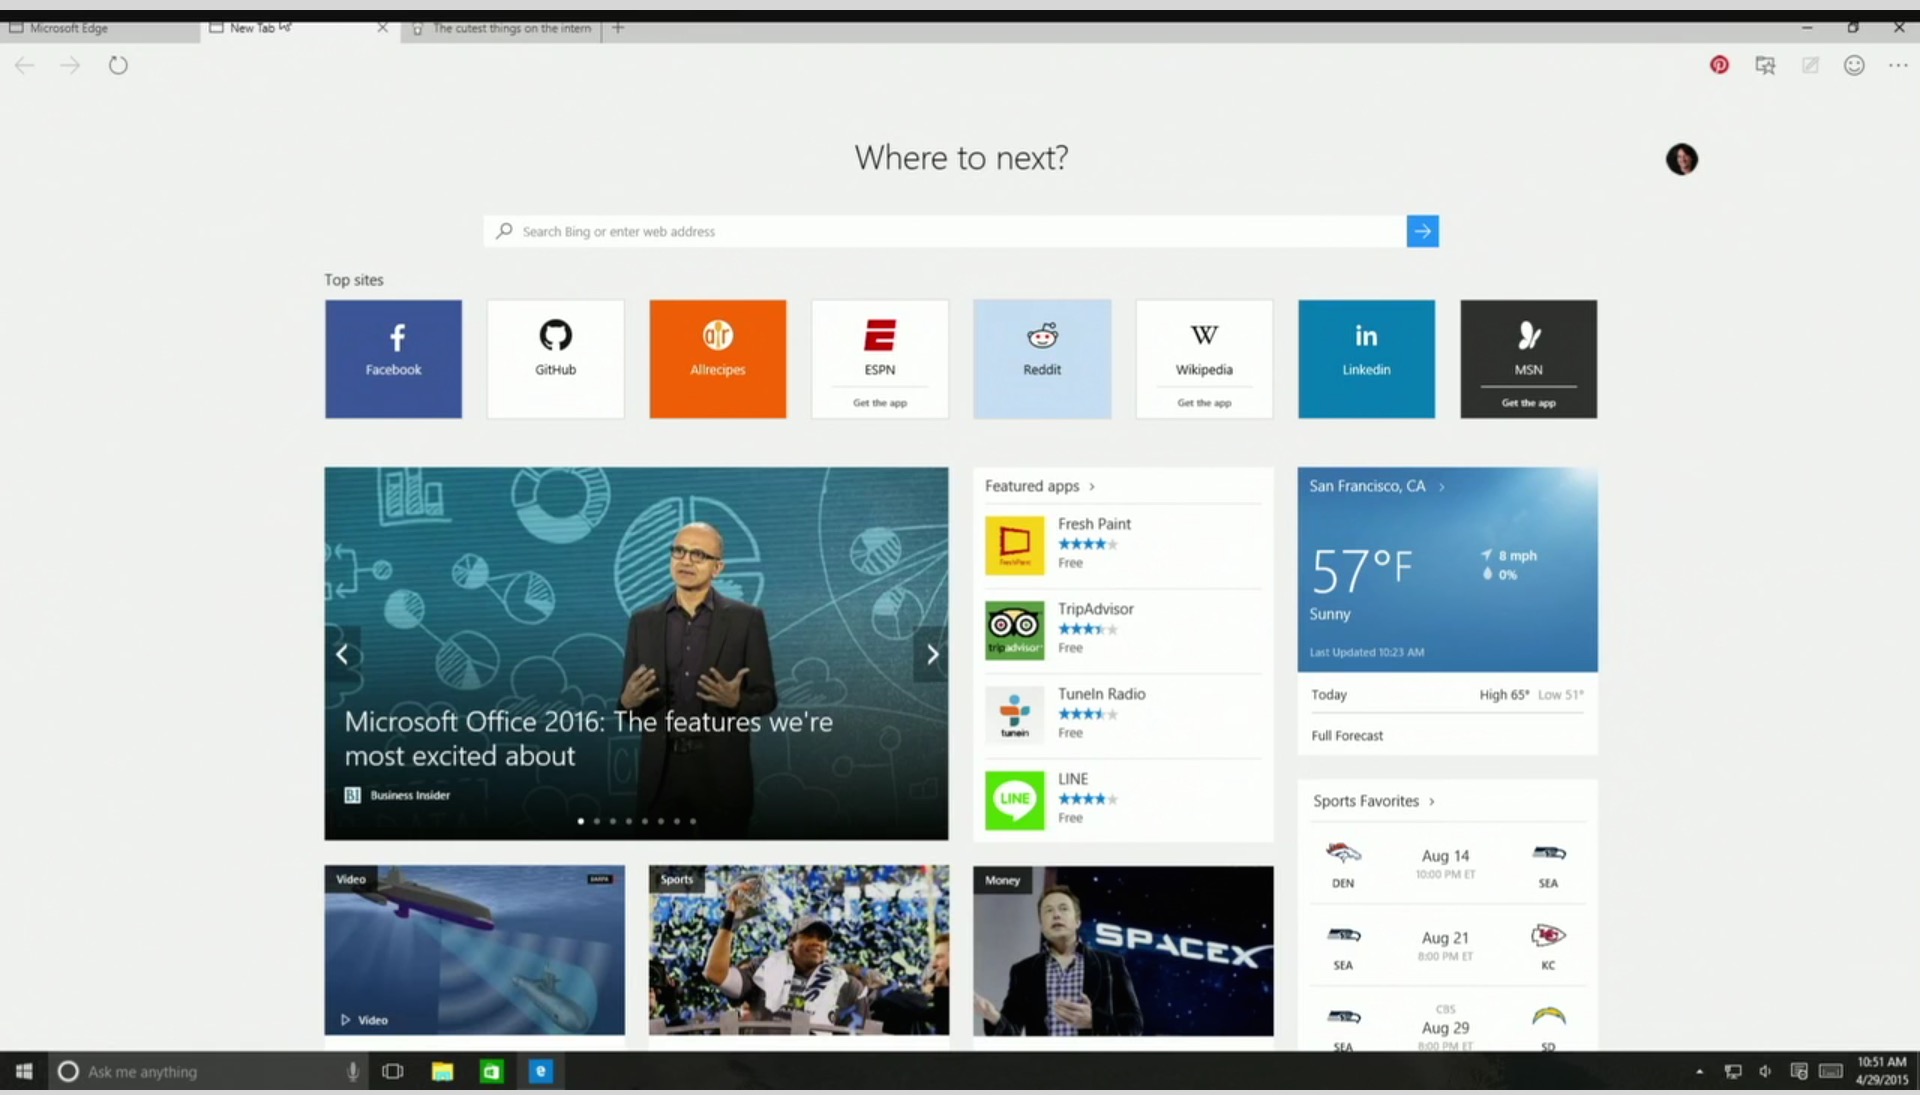Click the Pinterest icon in toolbar
1920x1095 pixels.
click(1718, 65)
